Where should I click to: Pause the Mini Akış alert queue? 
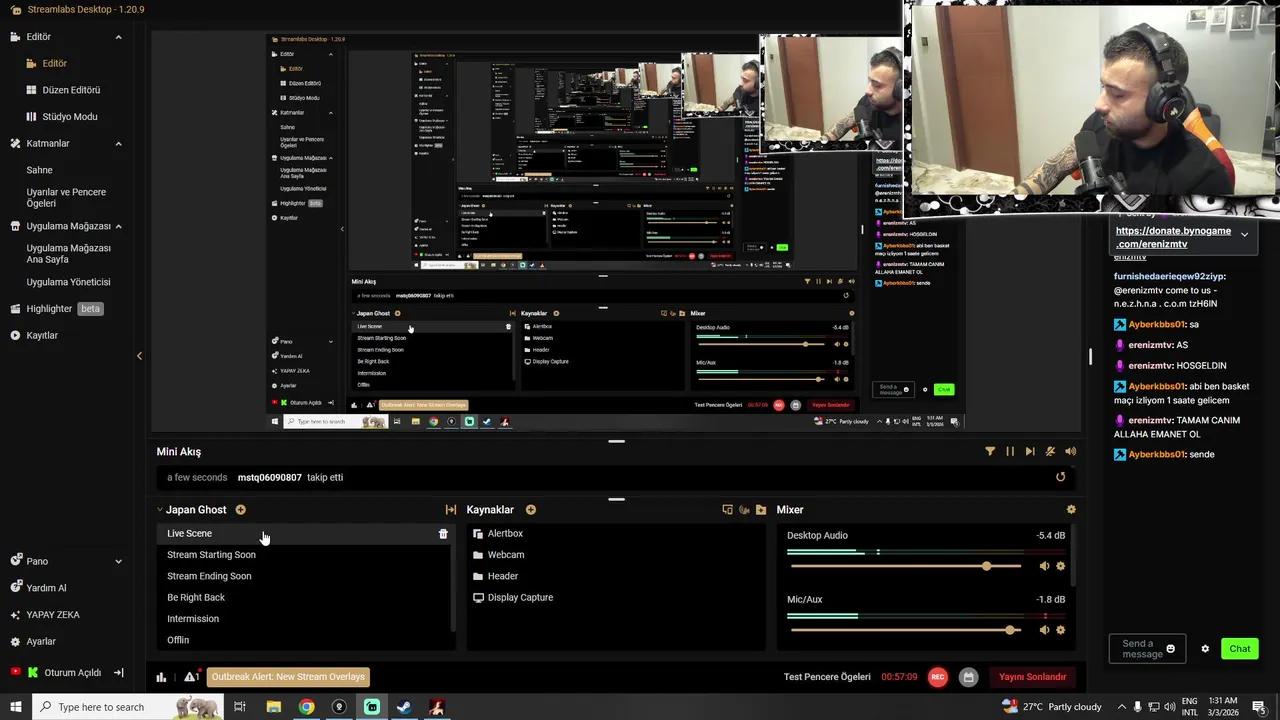pos(1010,452)
